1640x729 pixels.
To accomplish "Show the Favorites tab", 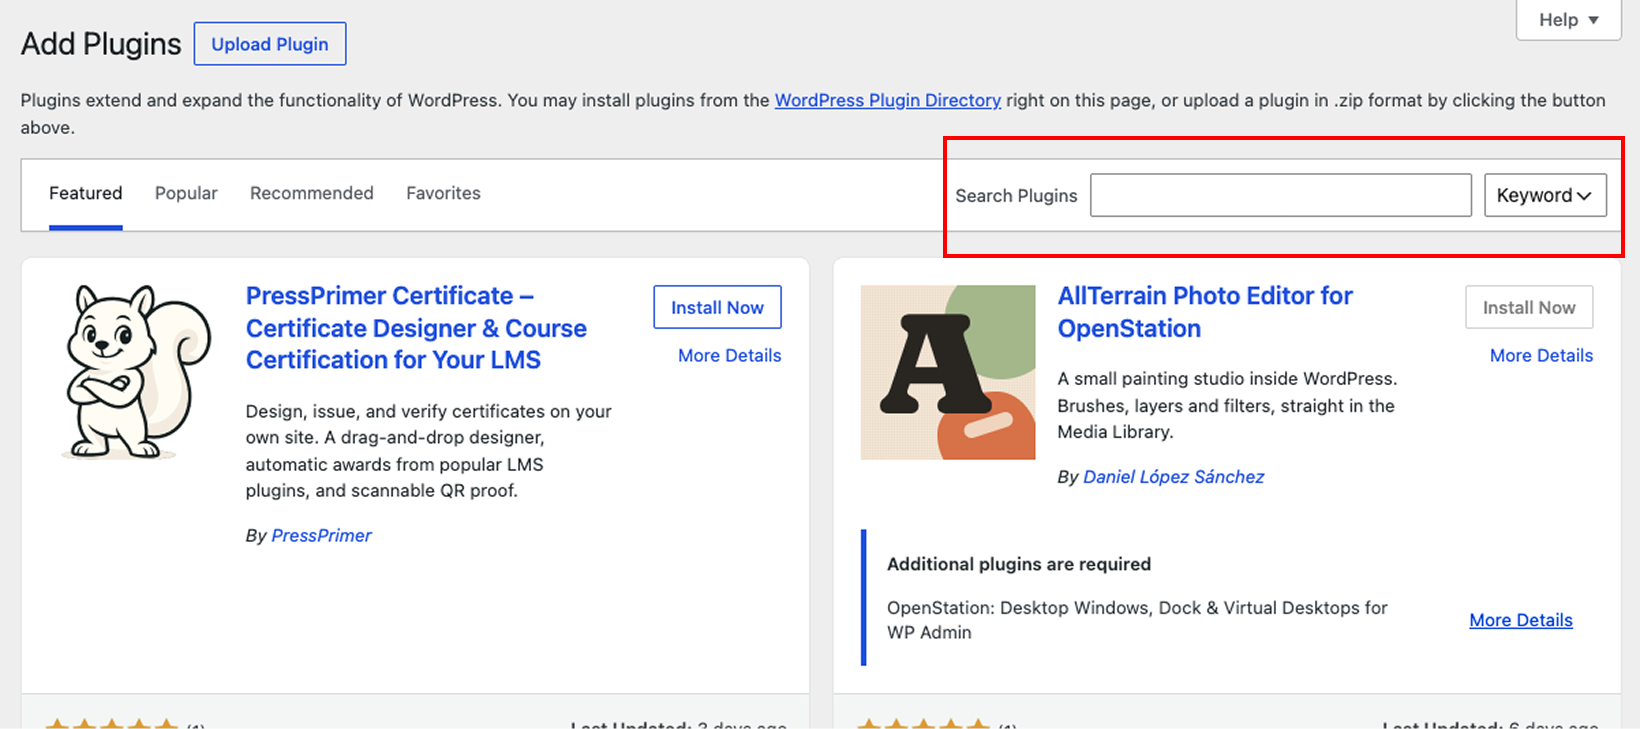I will 443,193.
